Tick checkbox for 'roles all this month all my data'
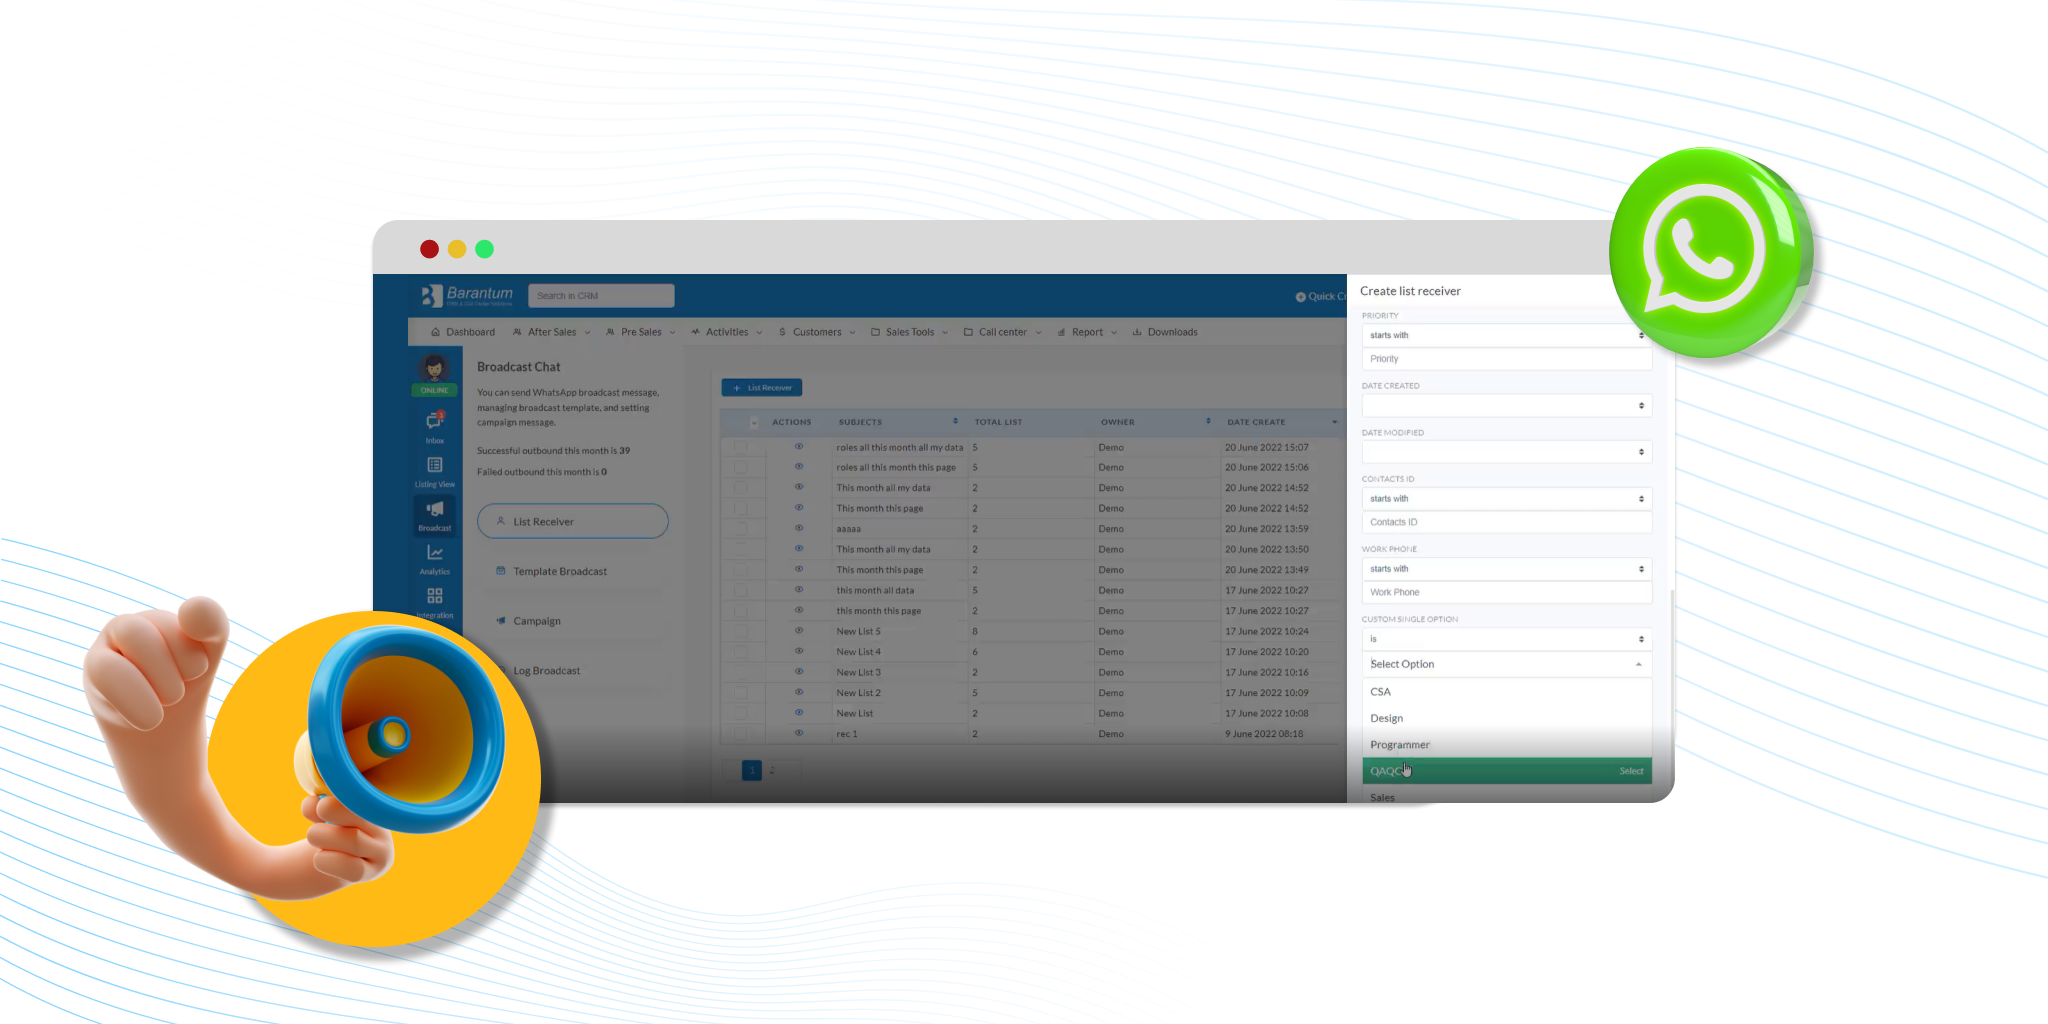2048x1024 pixels. click(741, 447)
